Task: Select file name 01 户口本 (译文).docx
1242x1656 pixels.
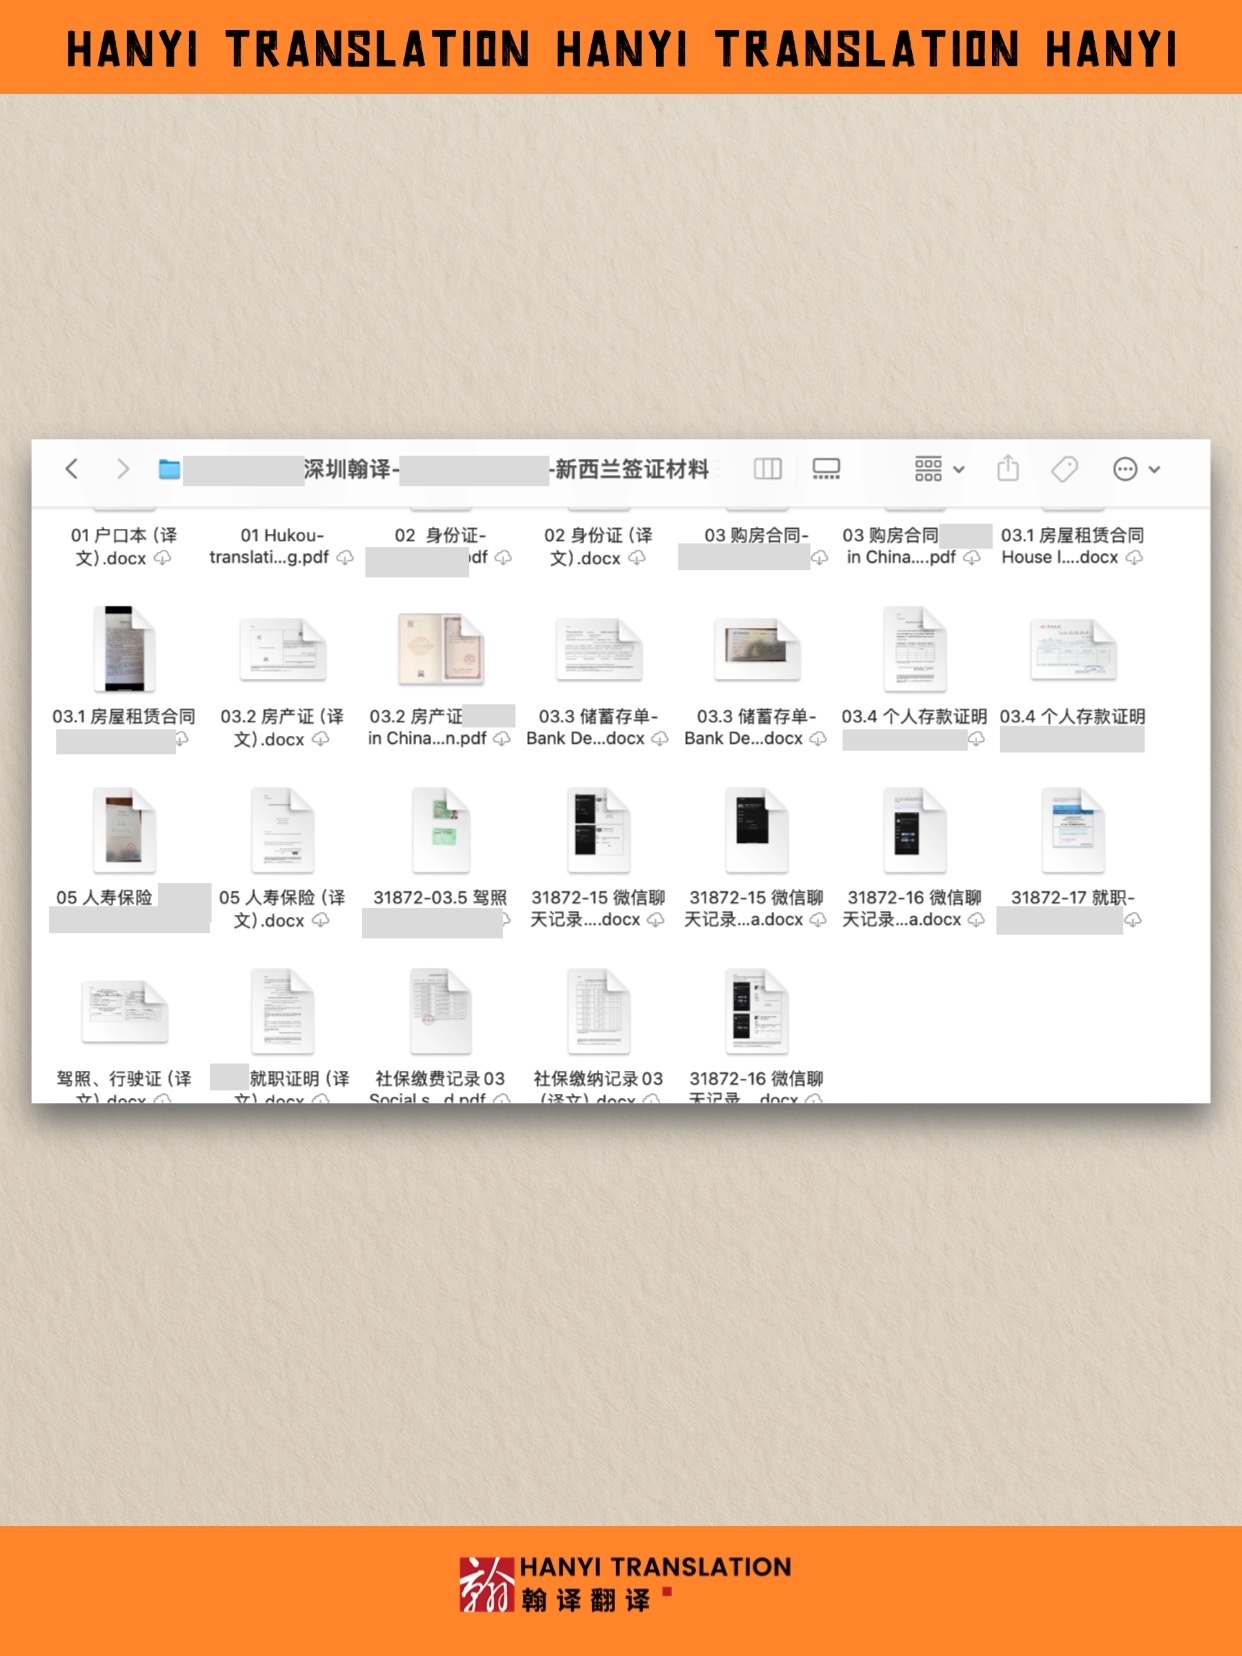Action: pyautogui.click(x=123, y=547)
